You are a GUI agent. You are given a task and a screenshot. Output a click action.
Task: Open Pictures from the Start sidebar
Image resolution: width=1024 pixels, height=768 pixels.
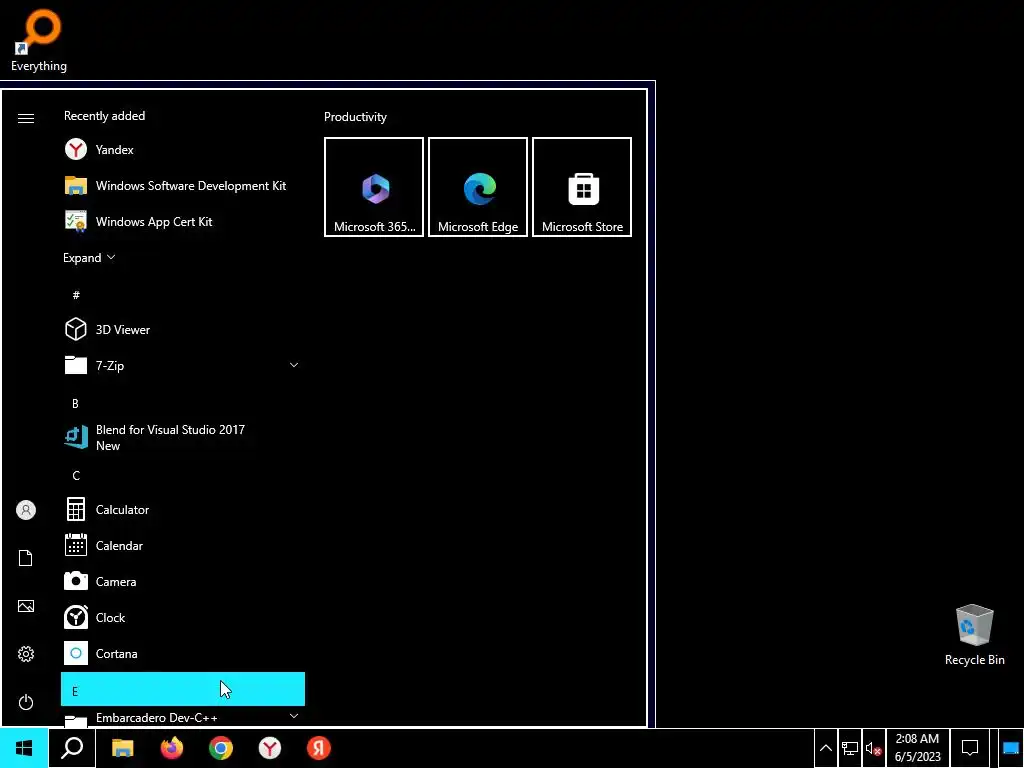(26, 606)
